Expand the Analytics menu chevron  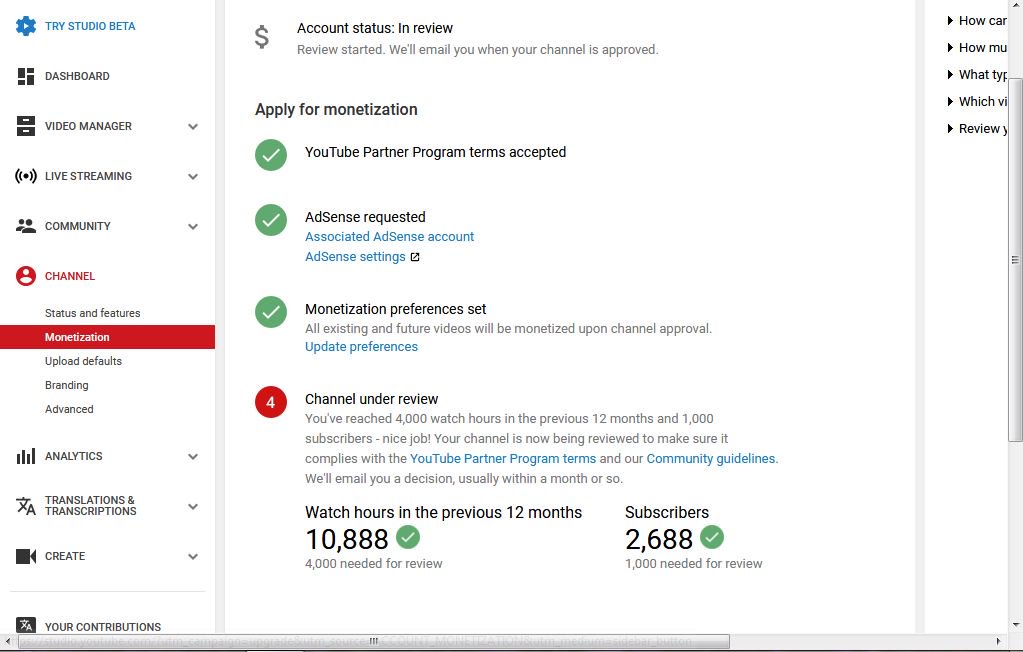tap(193, 456)
